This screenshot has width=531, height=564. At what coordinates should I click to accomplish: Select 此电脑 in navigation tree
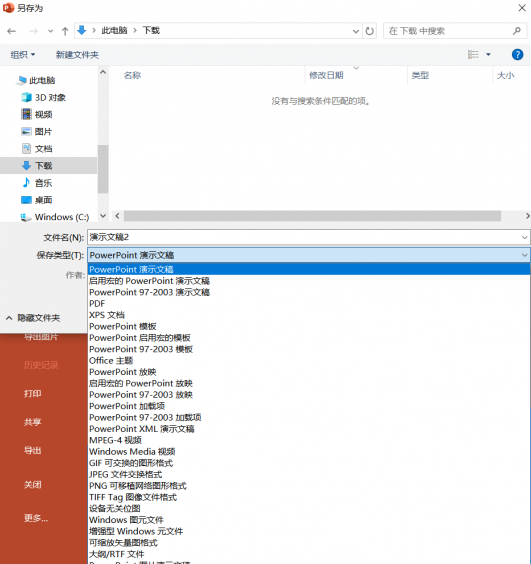coord(36,80)
